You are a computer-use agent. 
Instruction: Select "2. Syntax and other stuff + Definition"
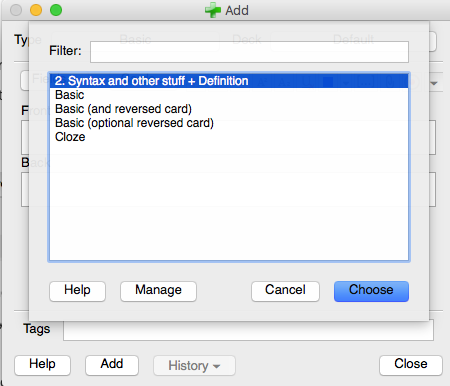point(229,81)
